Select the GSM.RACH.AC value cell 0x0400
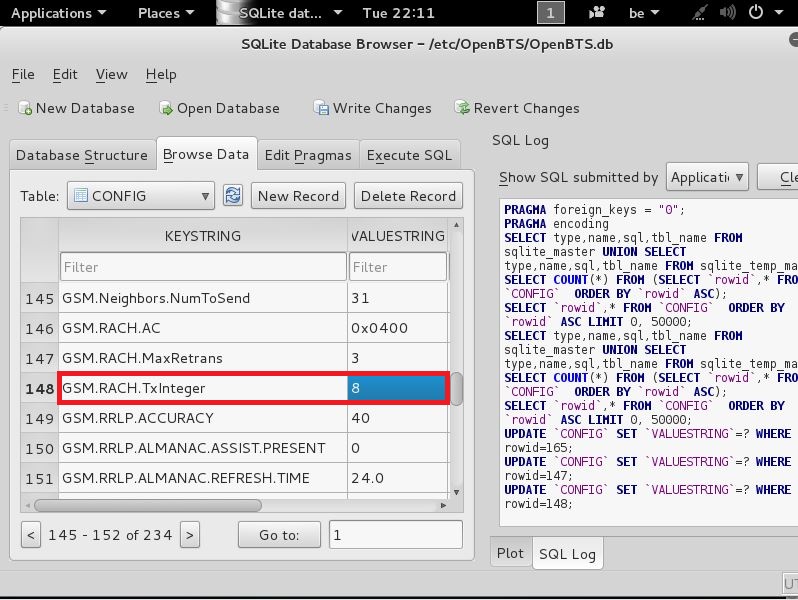The width and height of the screenshot is (798, 600). (x=397, y=328)
